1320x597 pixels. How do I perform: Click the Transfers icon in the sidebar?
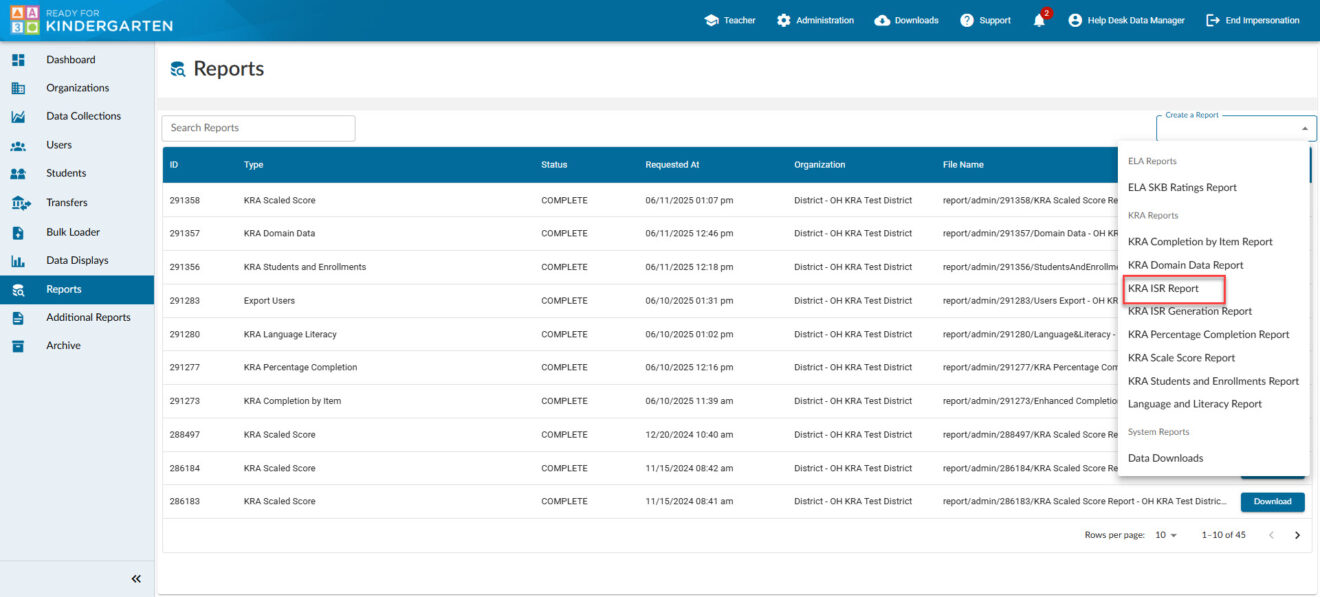pos(19,203)
